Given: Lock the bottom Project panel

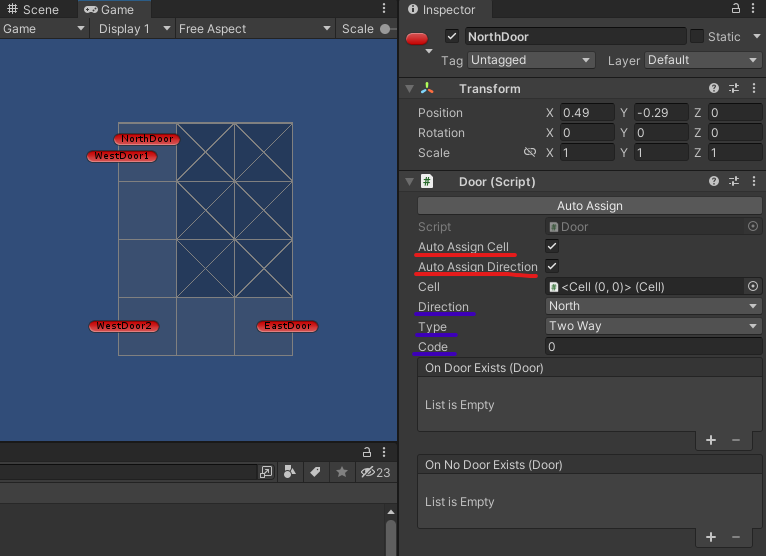Looking at the screenshot, I should click(366, 452).
